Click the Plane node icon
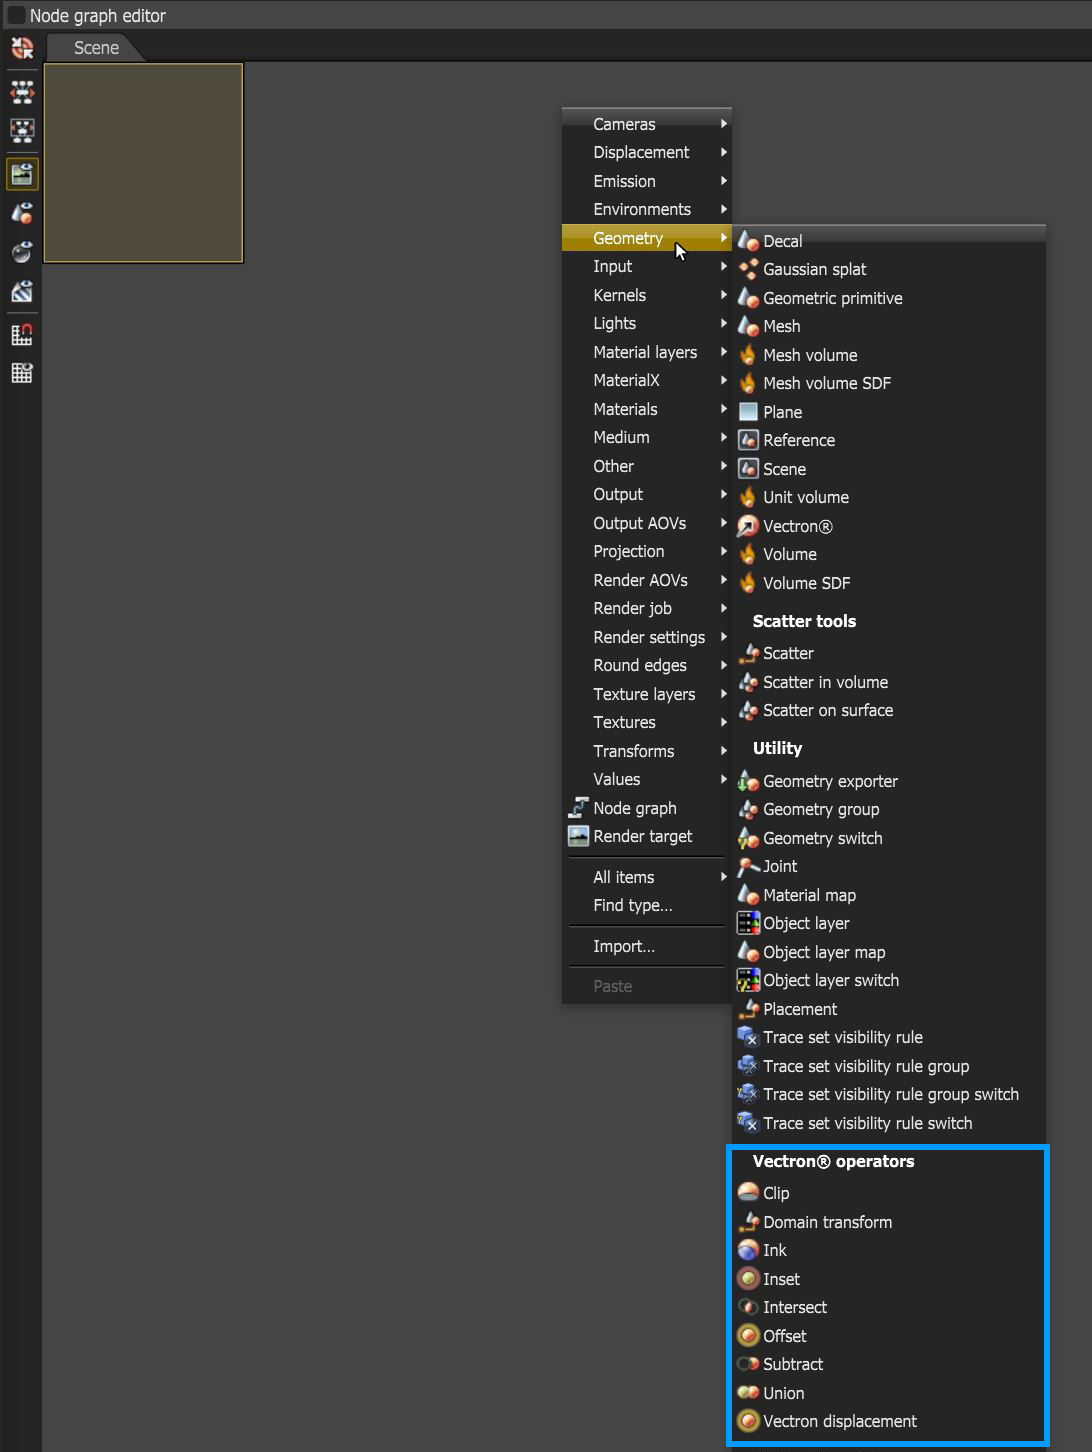 pyautogui.click(x=748, y=412)
